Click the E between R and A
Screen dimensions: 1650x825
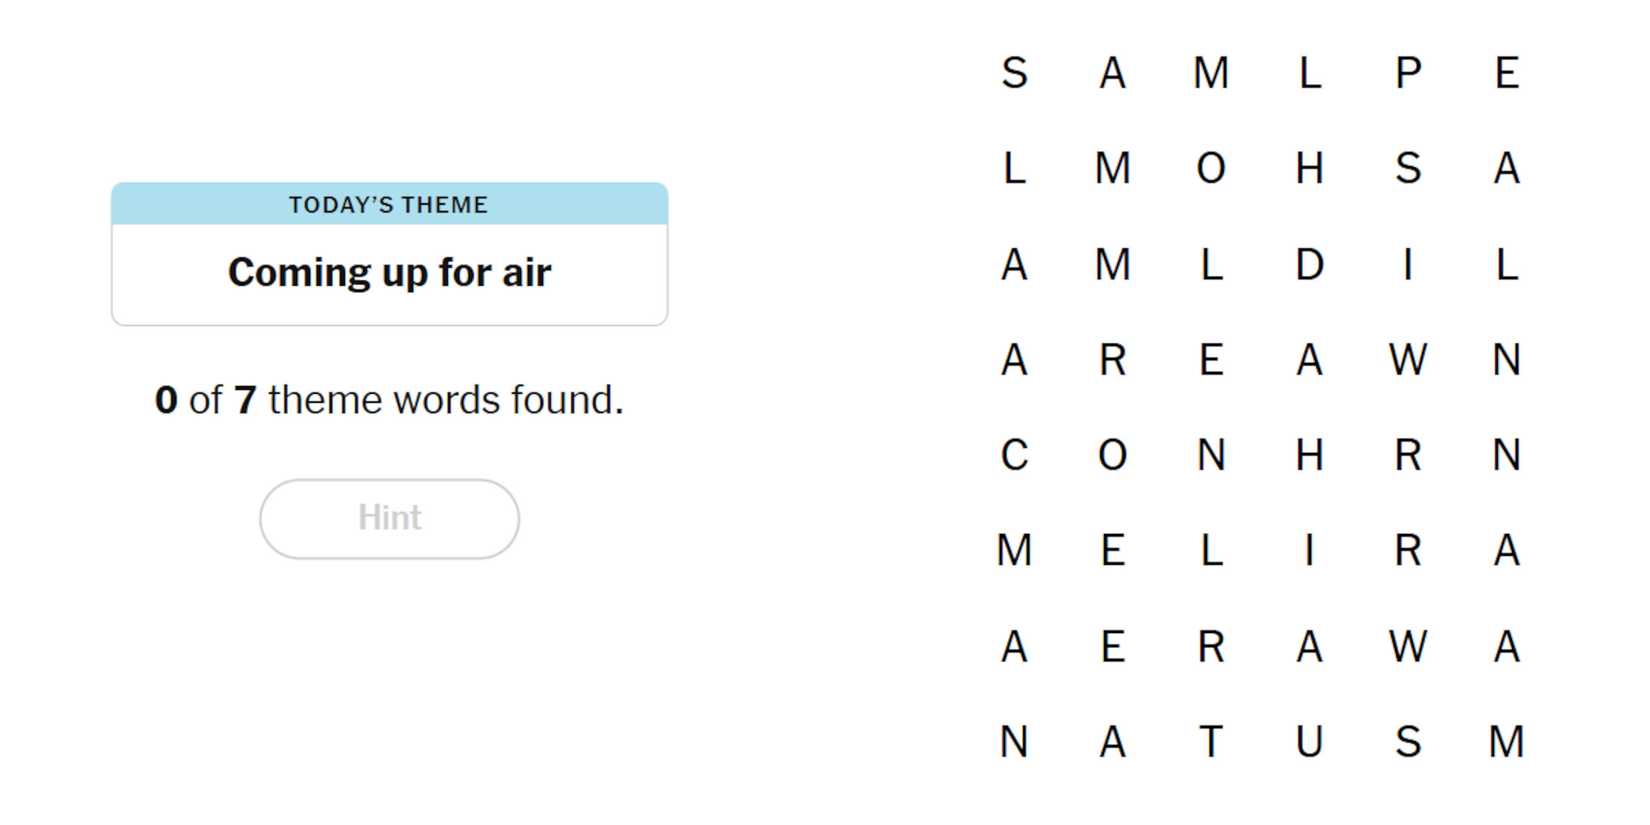pyautogui.click(x=1211, y=360)
